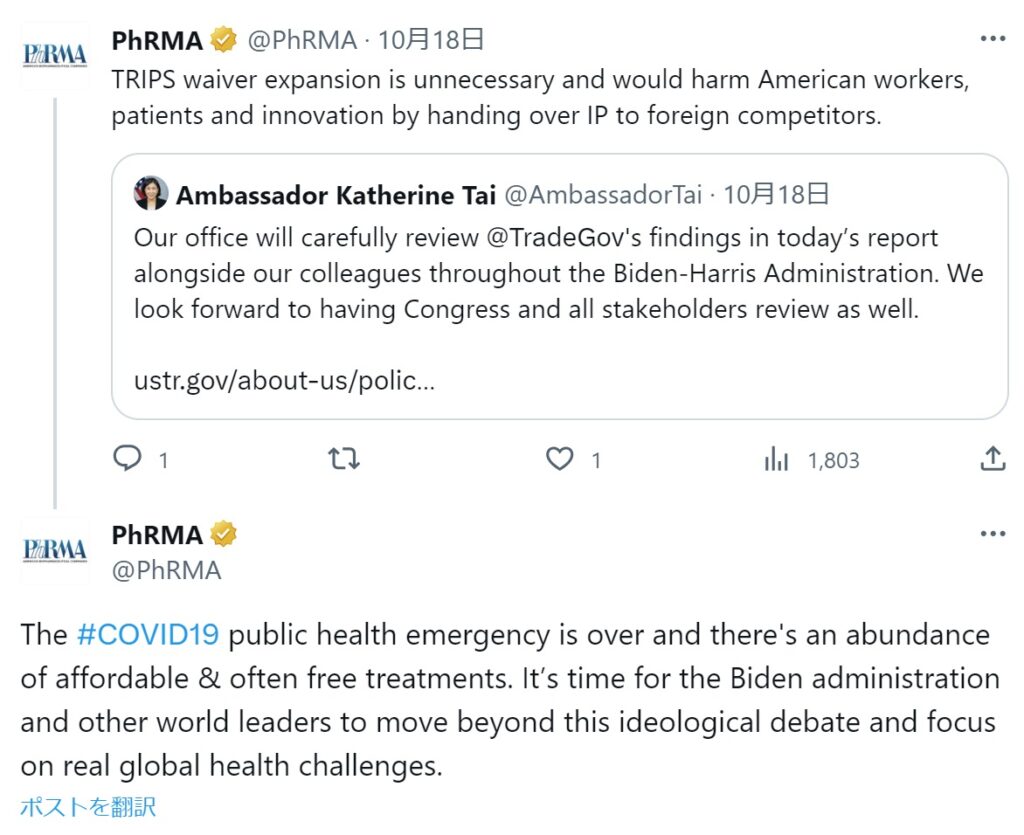Click the share upload icon
Screen dimensions: 1024x835
coord(991,459)
